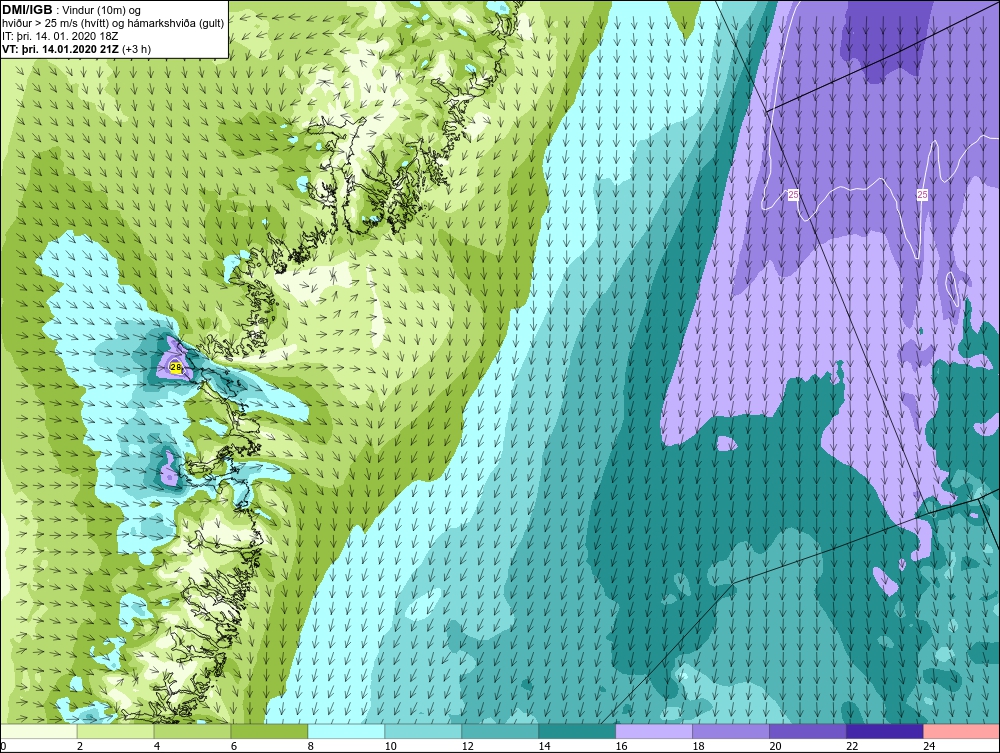Click the legend scale number 20
The width and height of the screenshot is (1000, 753).
(x=775, y=746)
